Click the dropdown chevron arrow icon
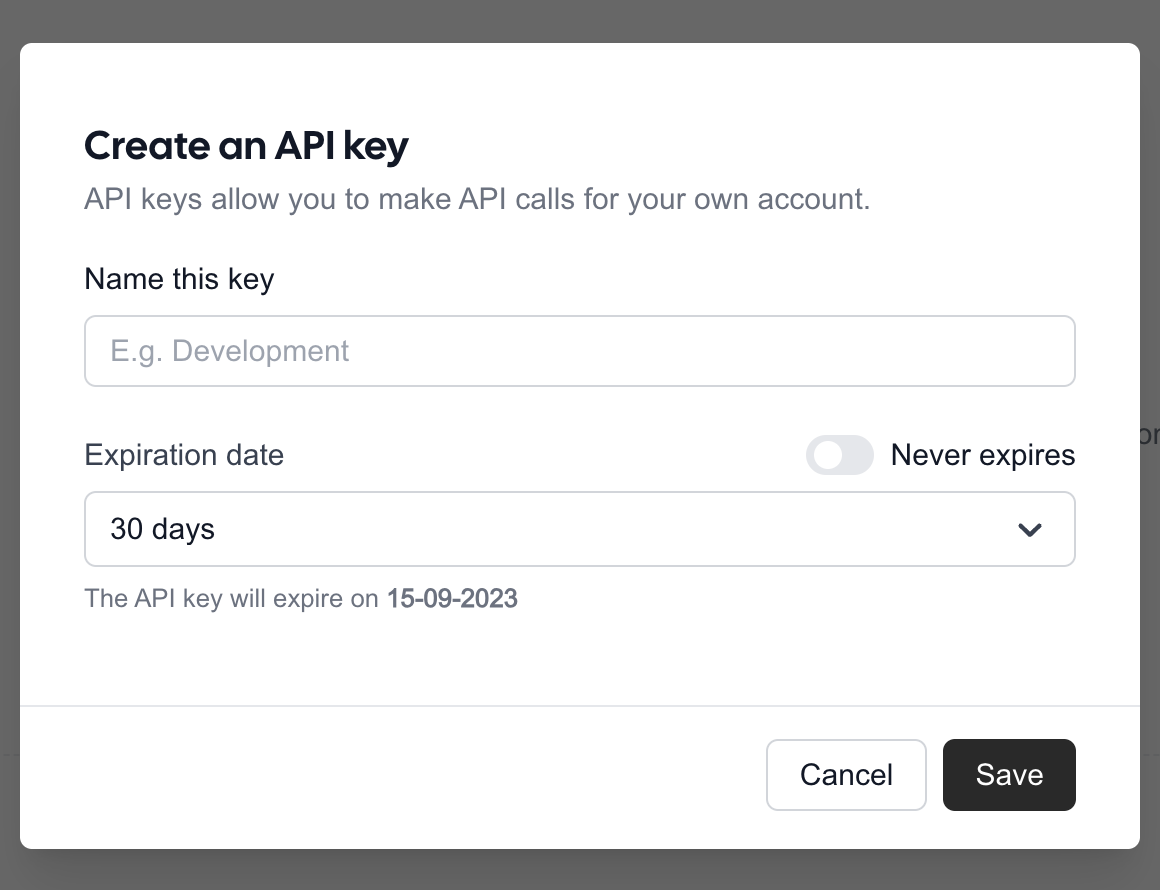 tap(1029, 529)
